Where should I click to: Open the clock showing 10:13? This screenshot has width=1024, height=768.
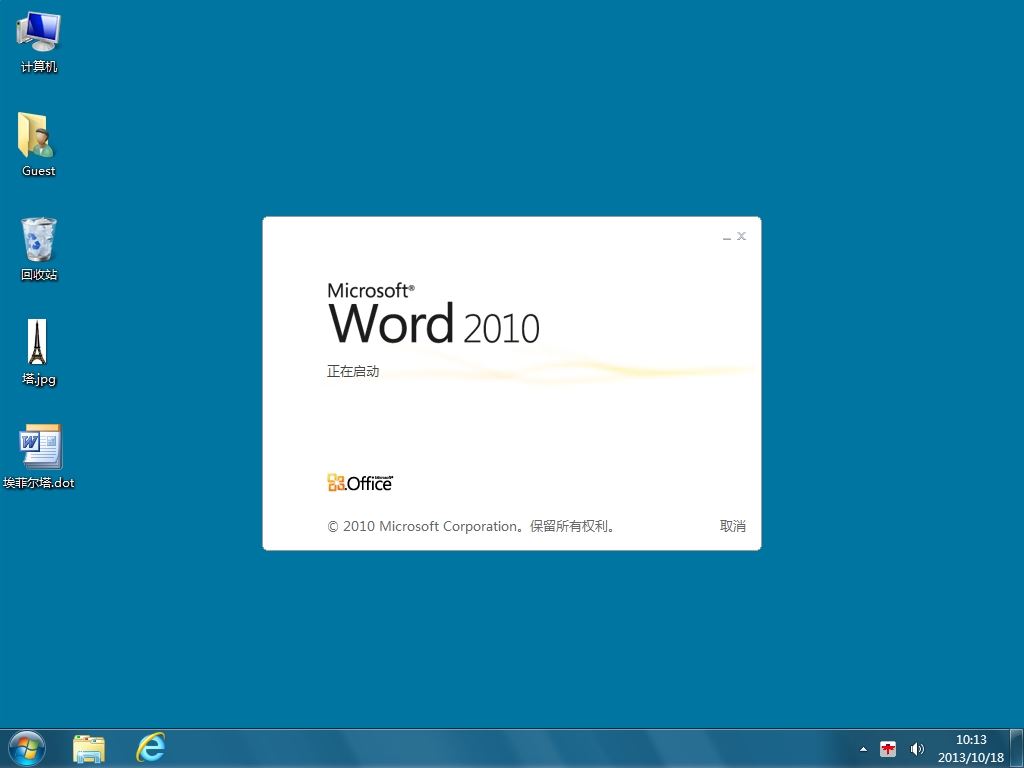(970, 748)
